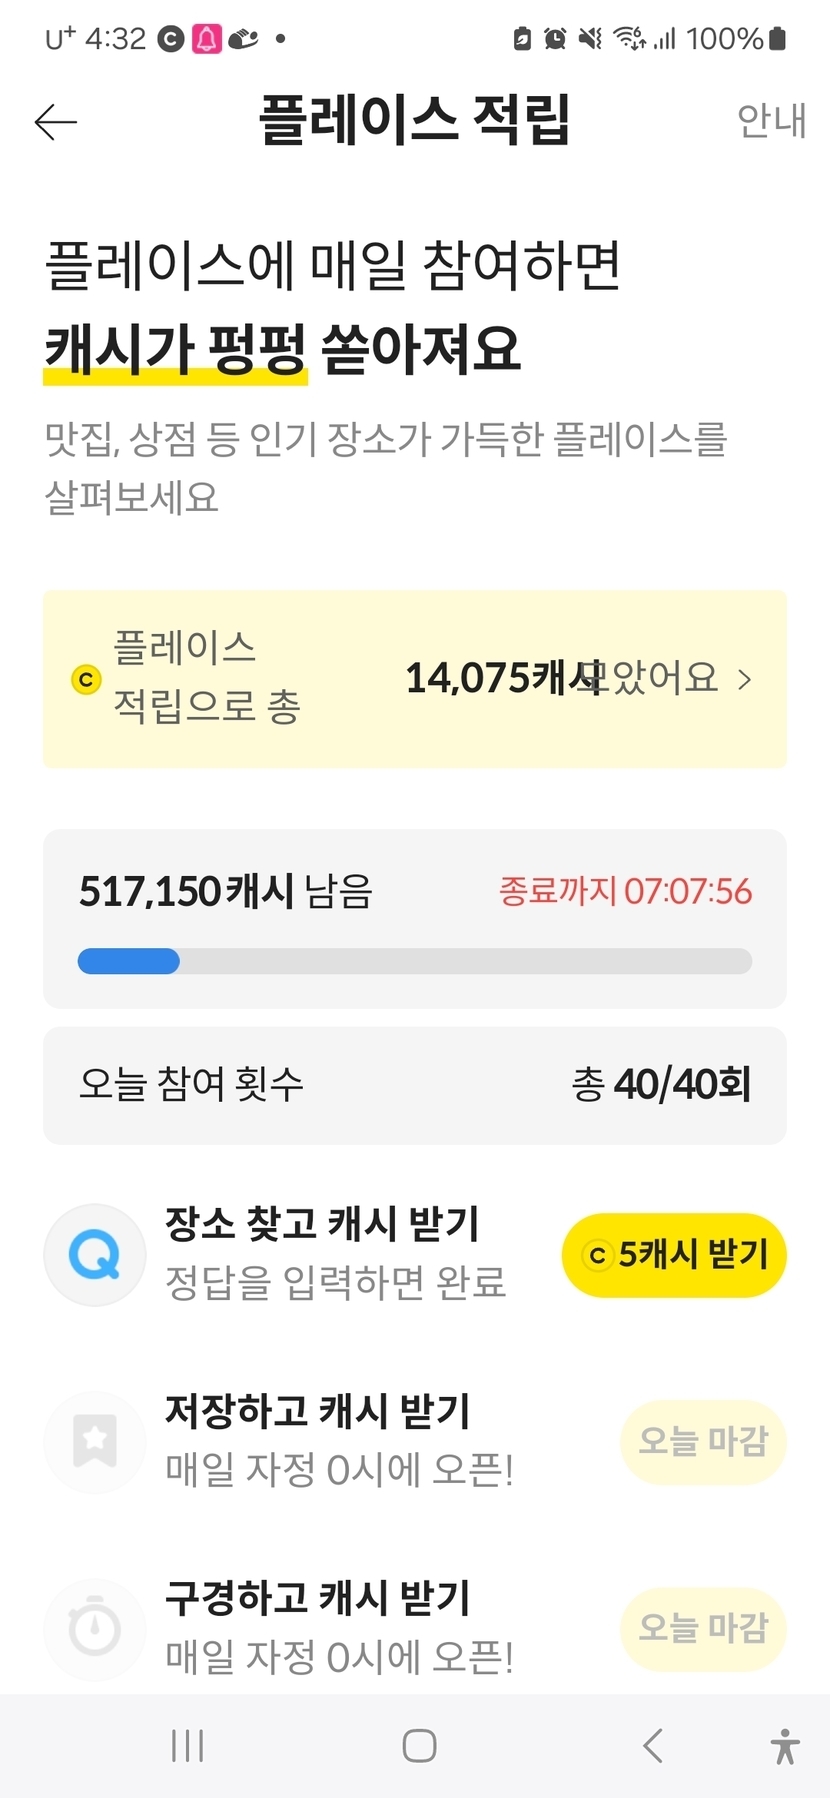Tap 오늘 마감 button for 구경하고
830x1798 pixels.
pyautogui.click(x=703, y=1628)
